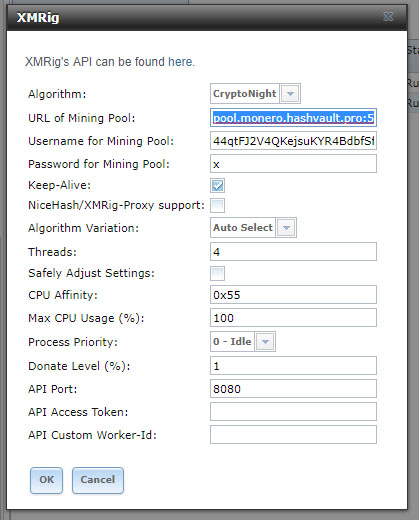Expand the Algorithm Variation dropdown arrow
This screenshot has height=520, width=419.
pyautogui.click(x=286, y=228)
